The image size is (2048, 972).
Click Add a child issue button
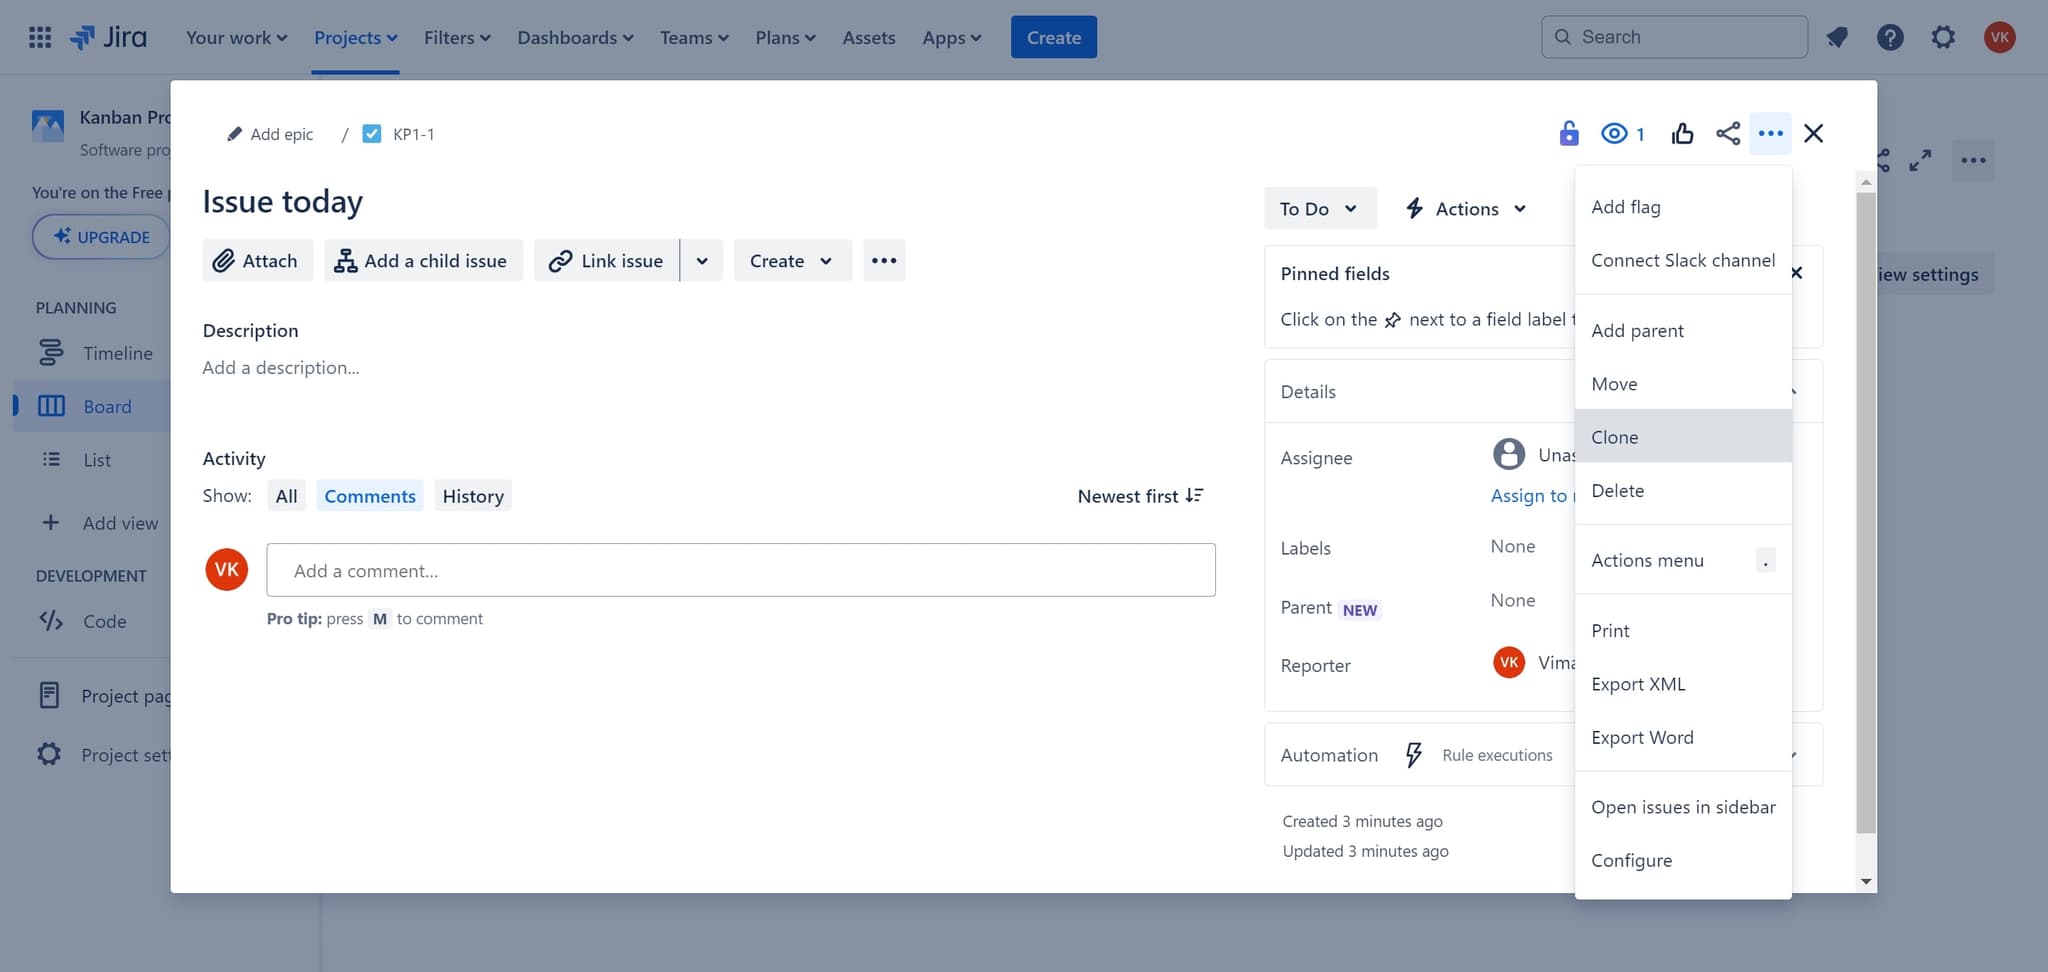422,260
